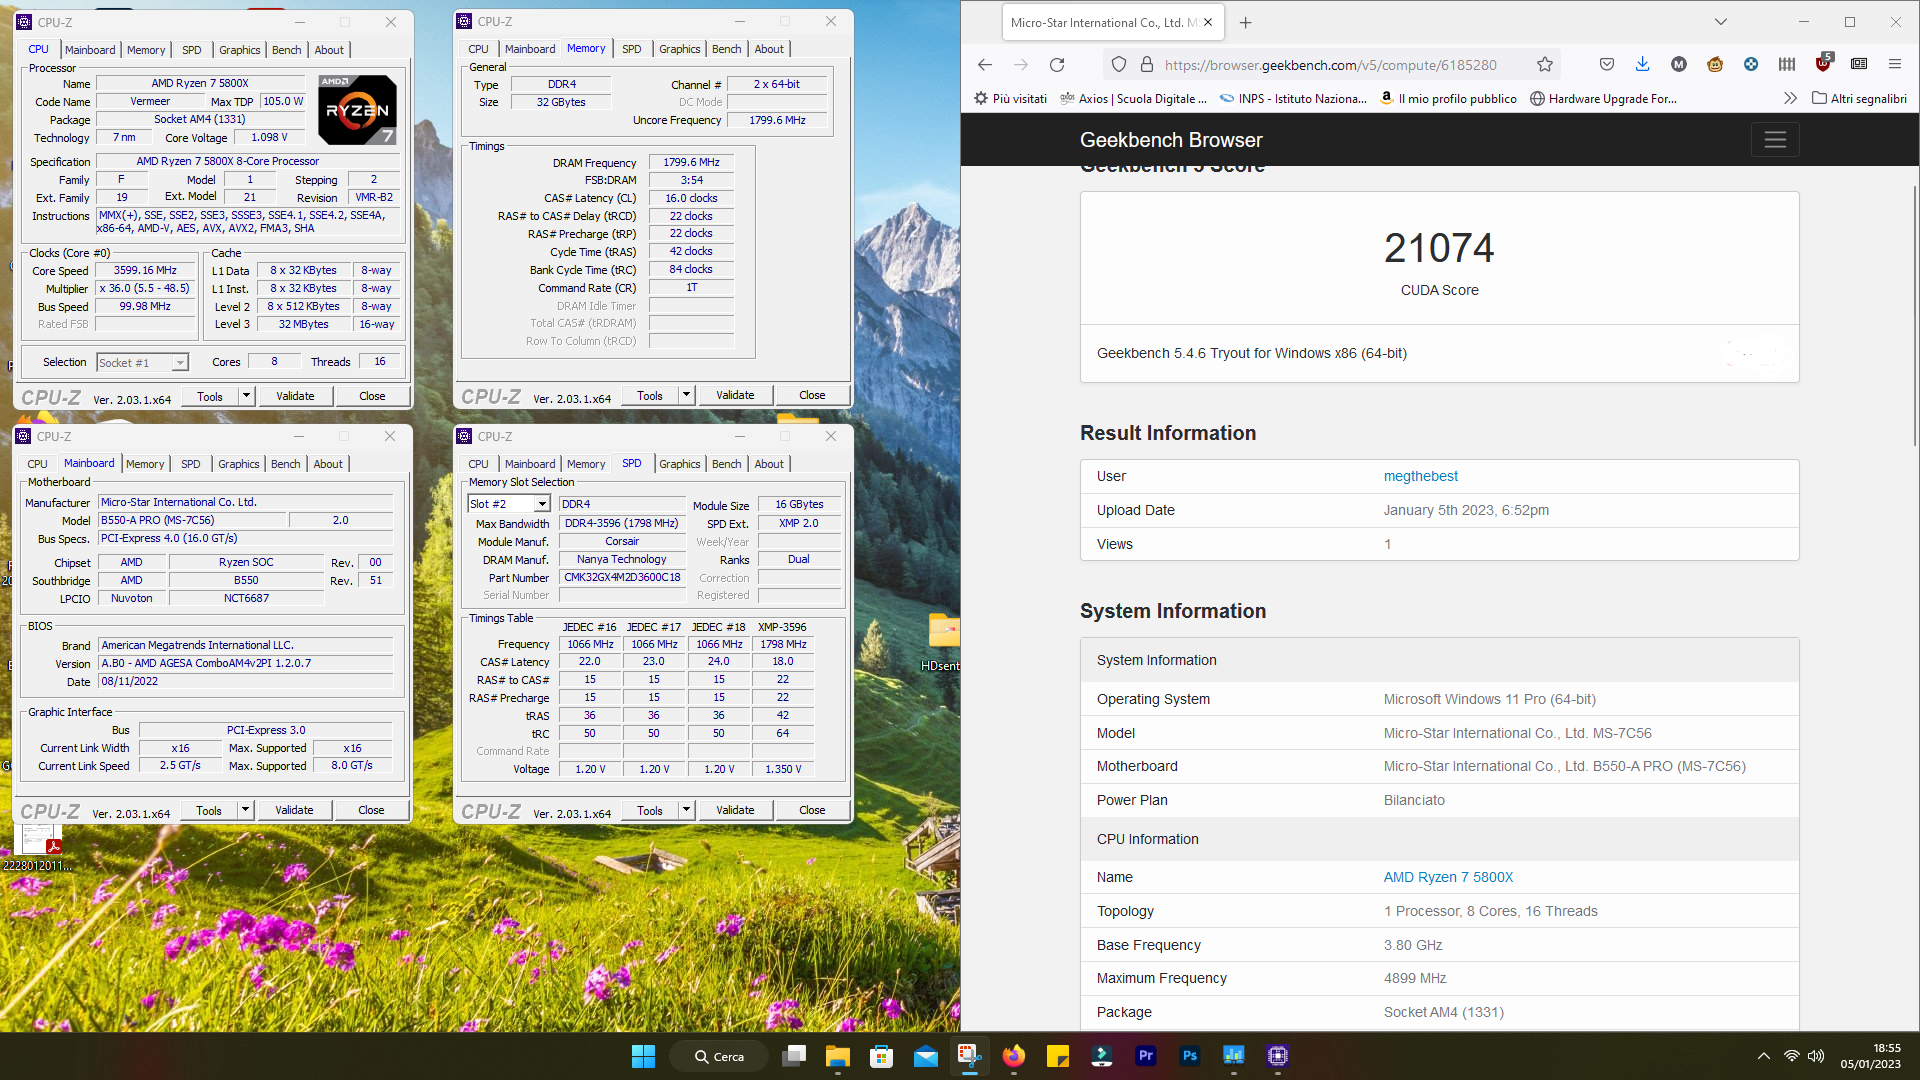The width and height of the screenshot is (1920, 1080).
Task: Open Sticky Notes from the taskbar
Action: tap(1058, 1056)
